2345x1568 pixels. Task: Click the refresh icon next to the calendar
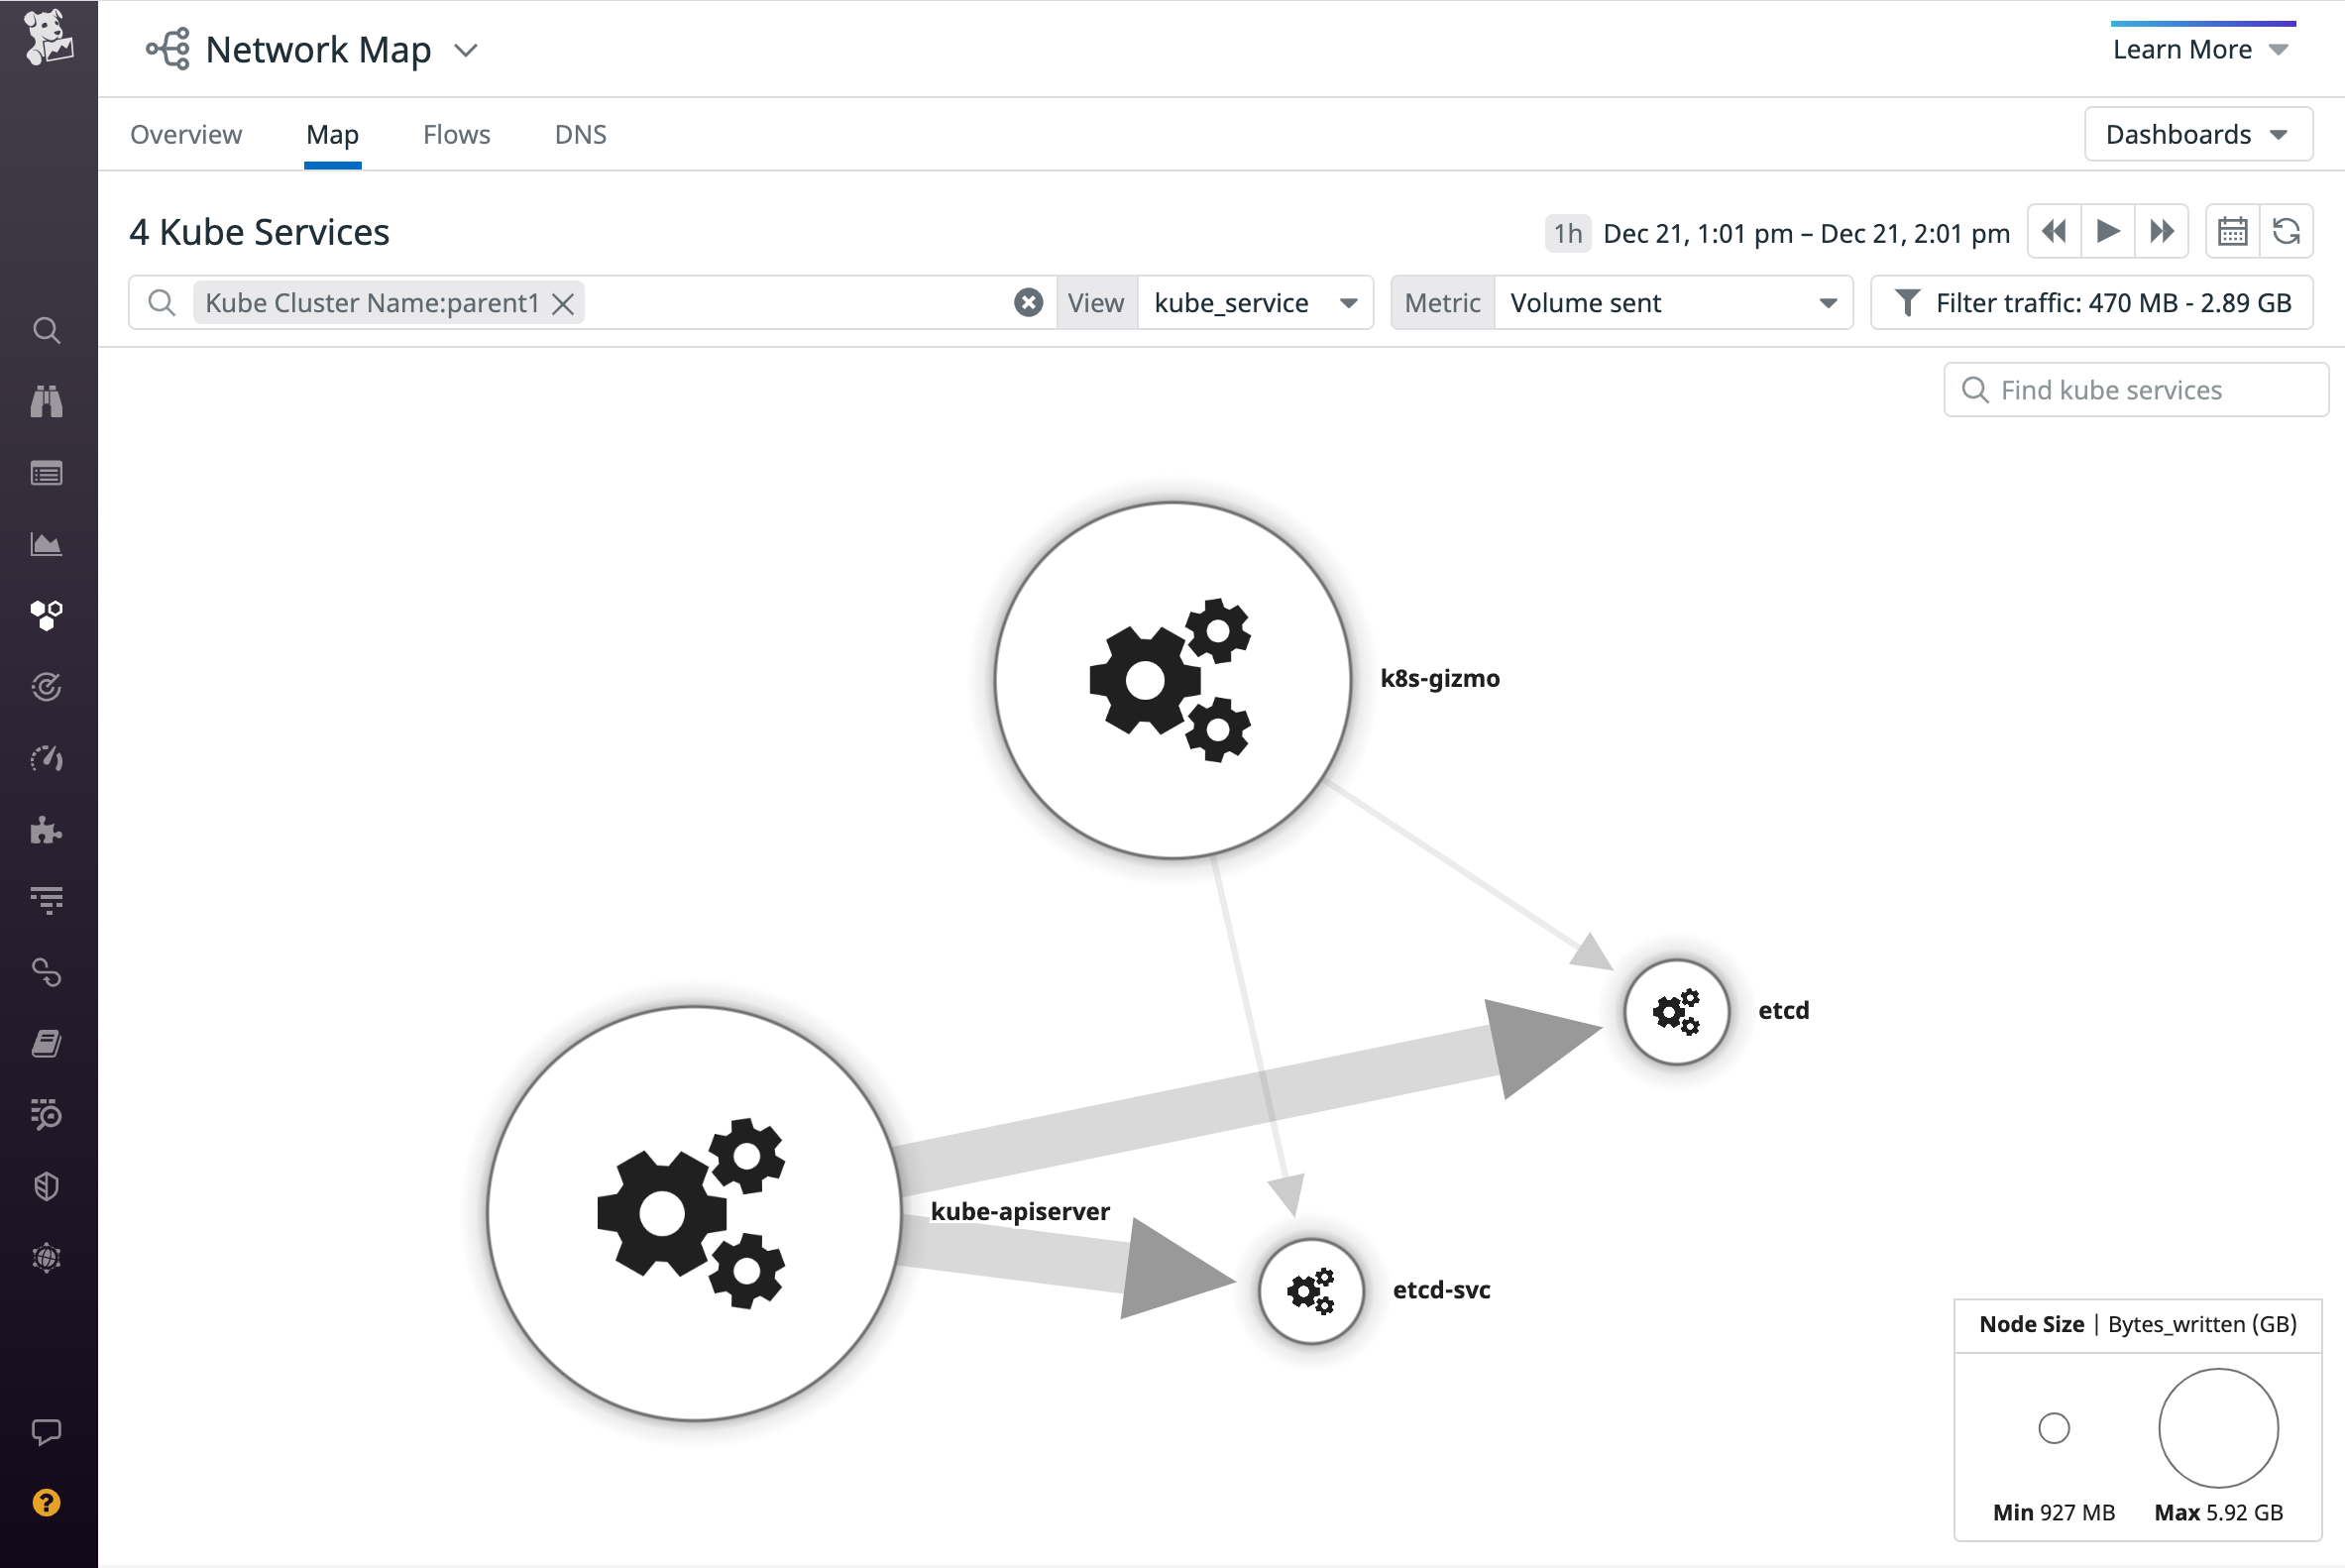(2287, 231)
